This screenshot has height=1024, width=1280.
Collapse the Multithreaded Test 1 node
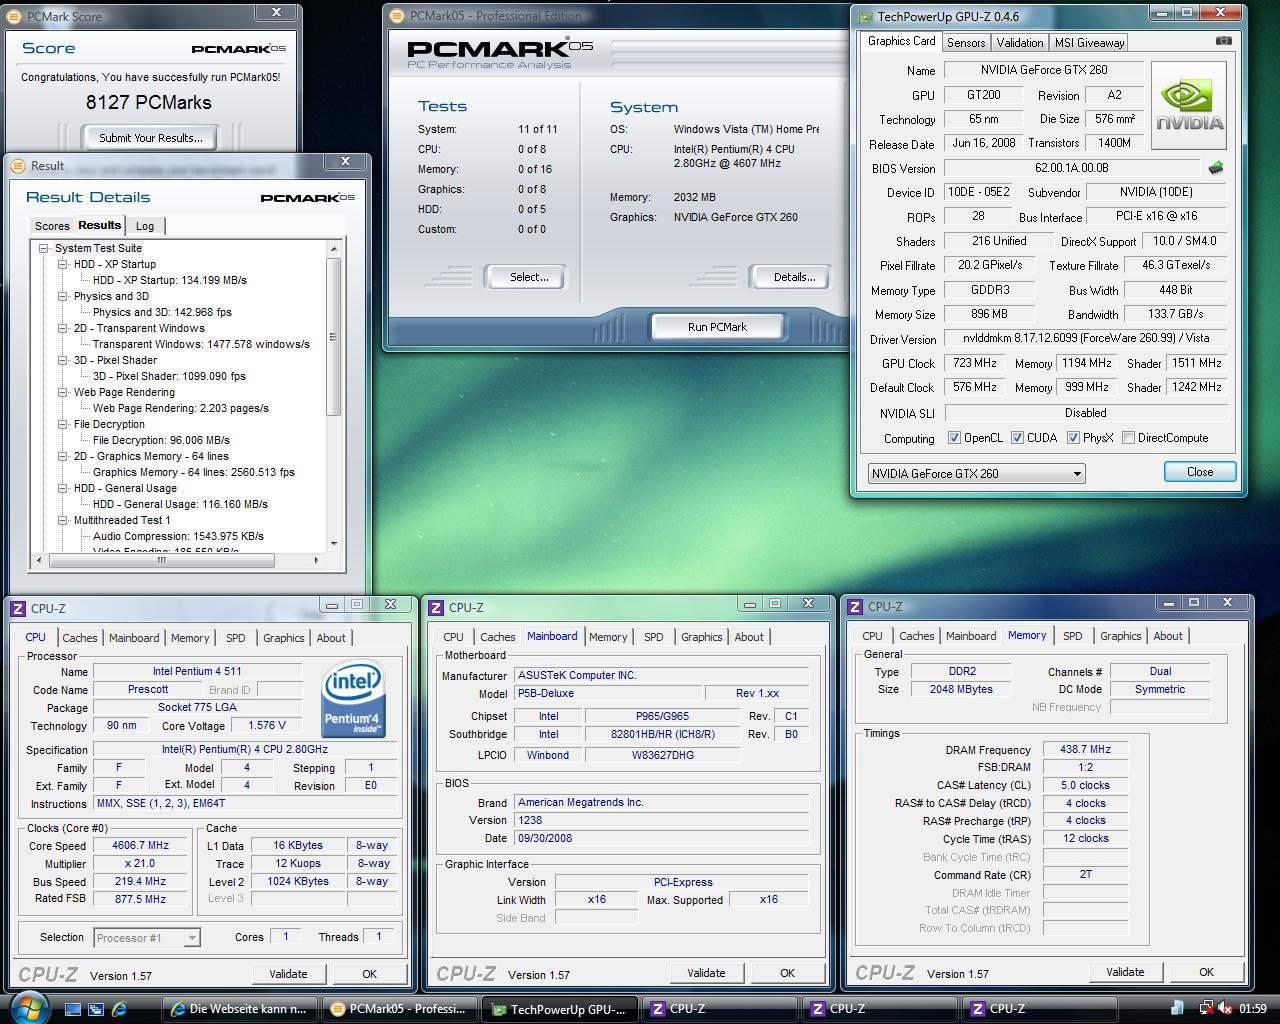click(x=63, y=520)
